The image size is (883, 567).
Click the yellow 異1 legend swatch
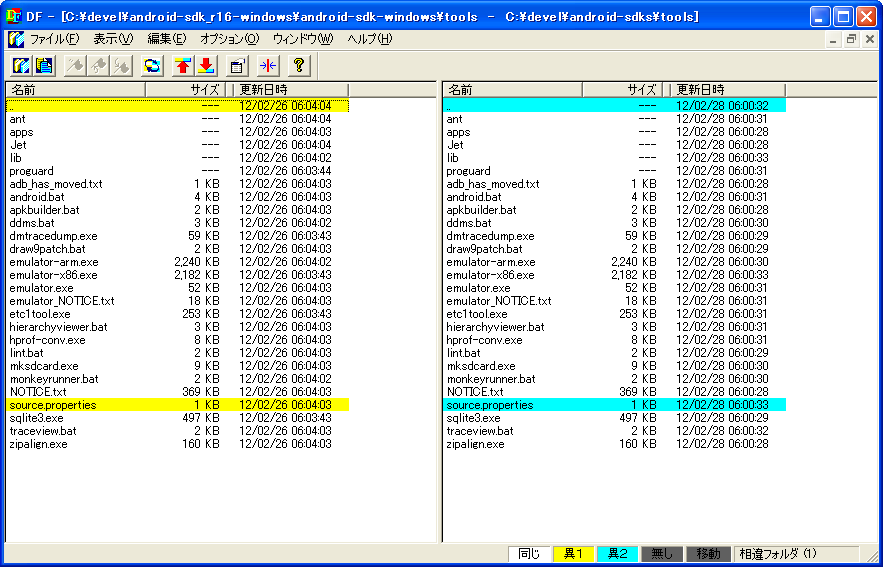(x=573, y=554)
